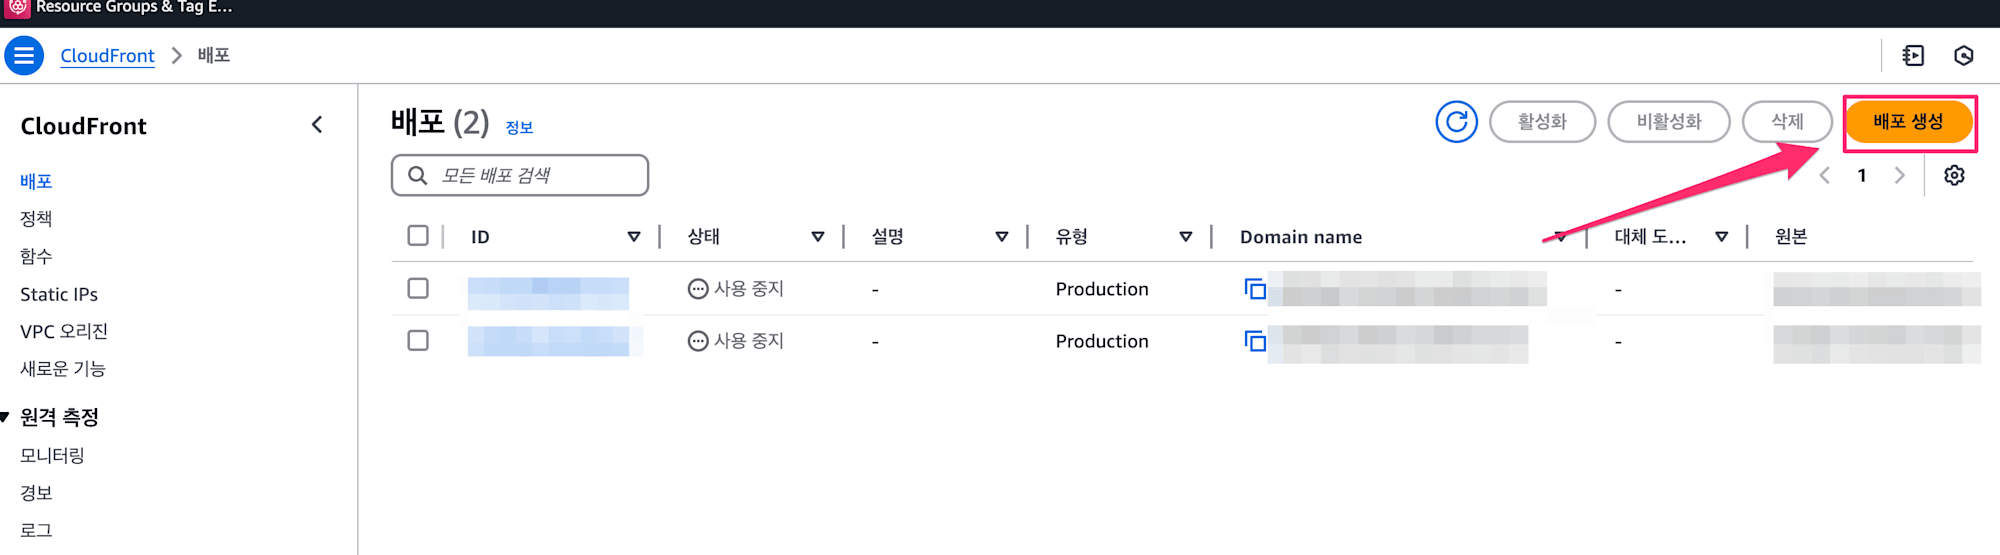Click the CloudFront sidebar heading
The width and height of the screenshot is (2000, 555).
click(84, 126)
